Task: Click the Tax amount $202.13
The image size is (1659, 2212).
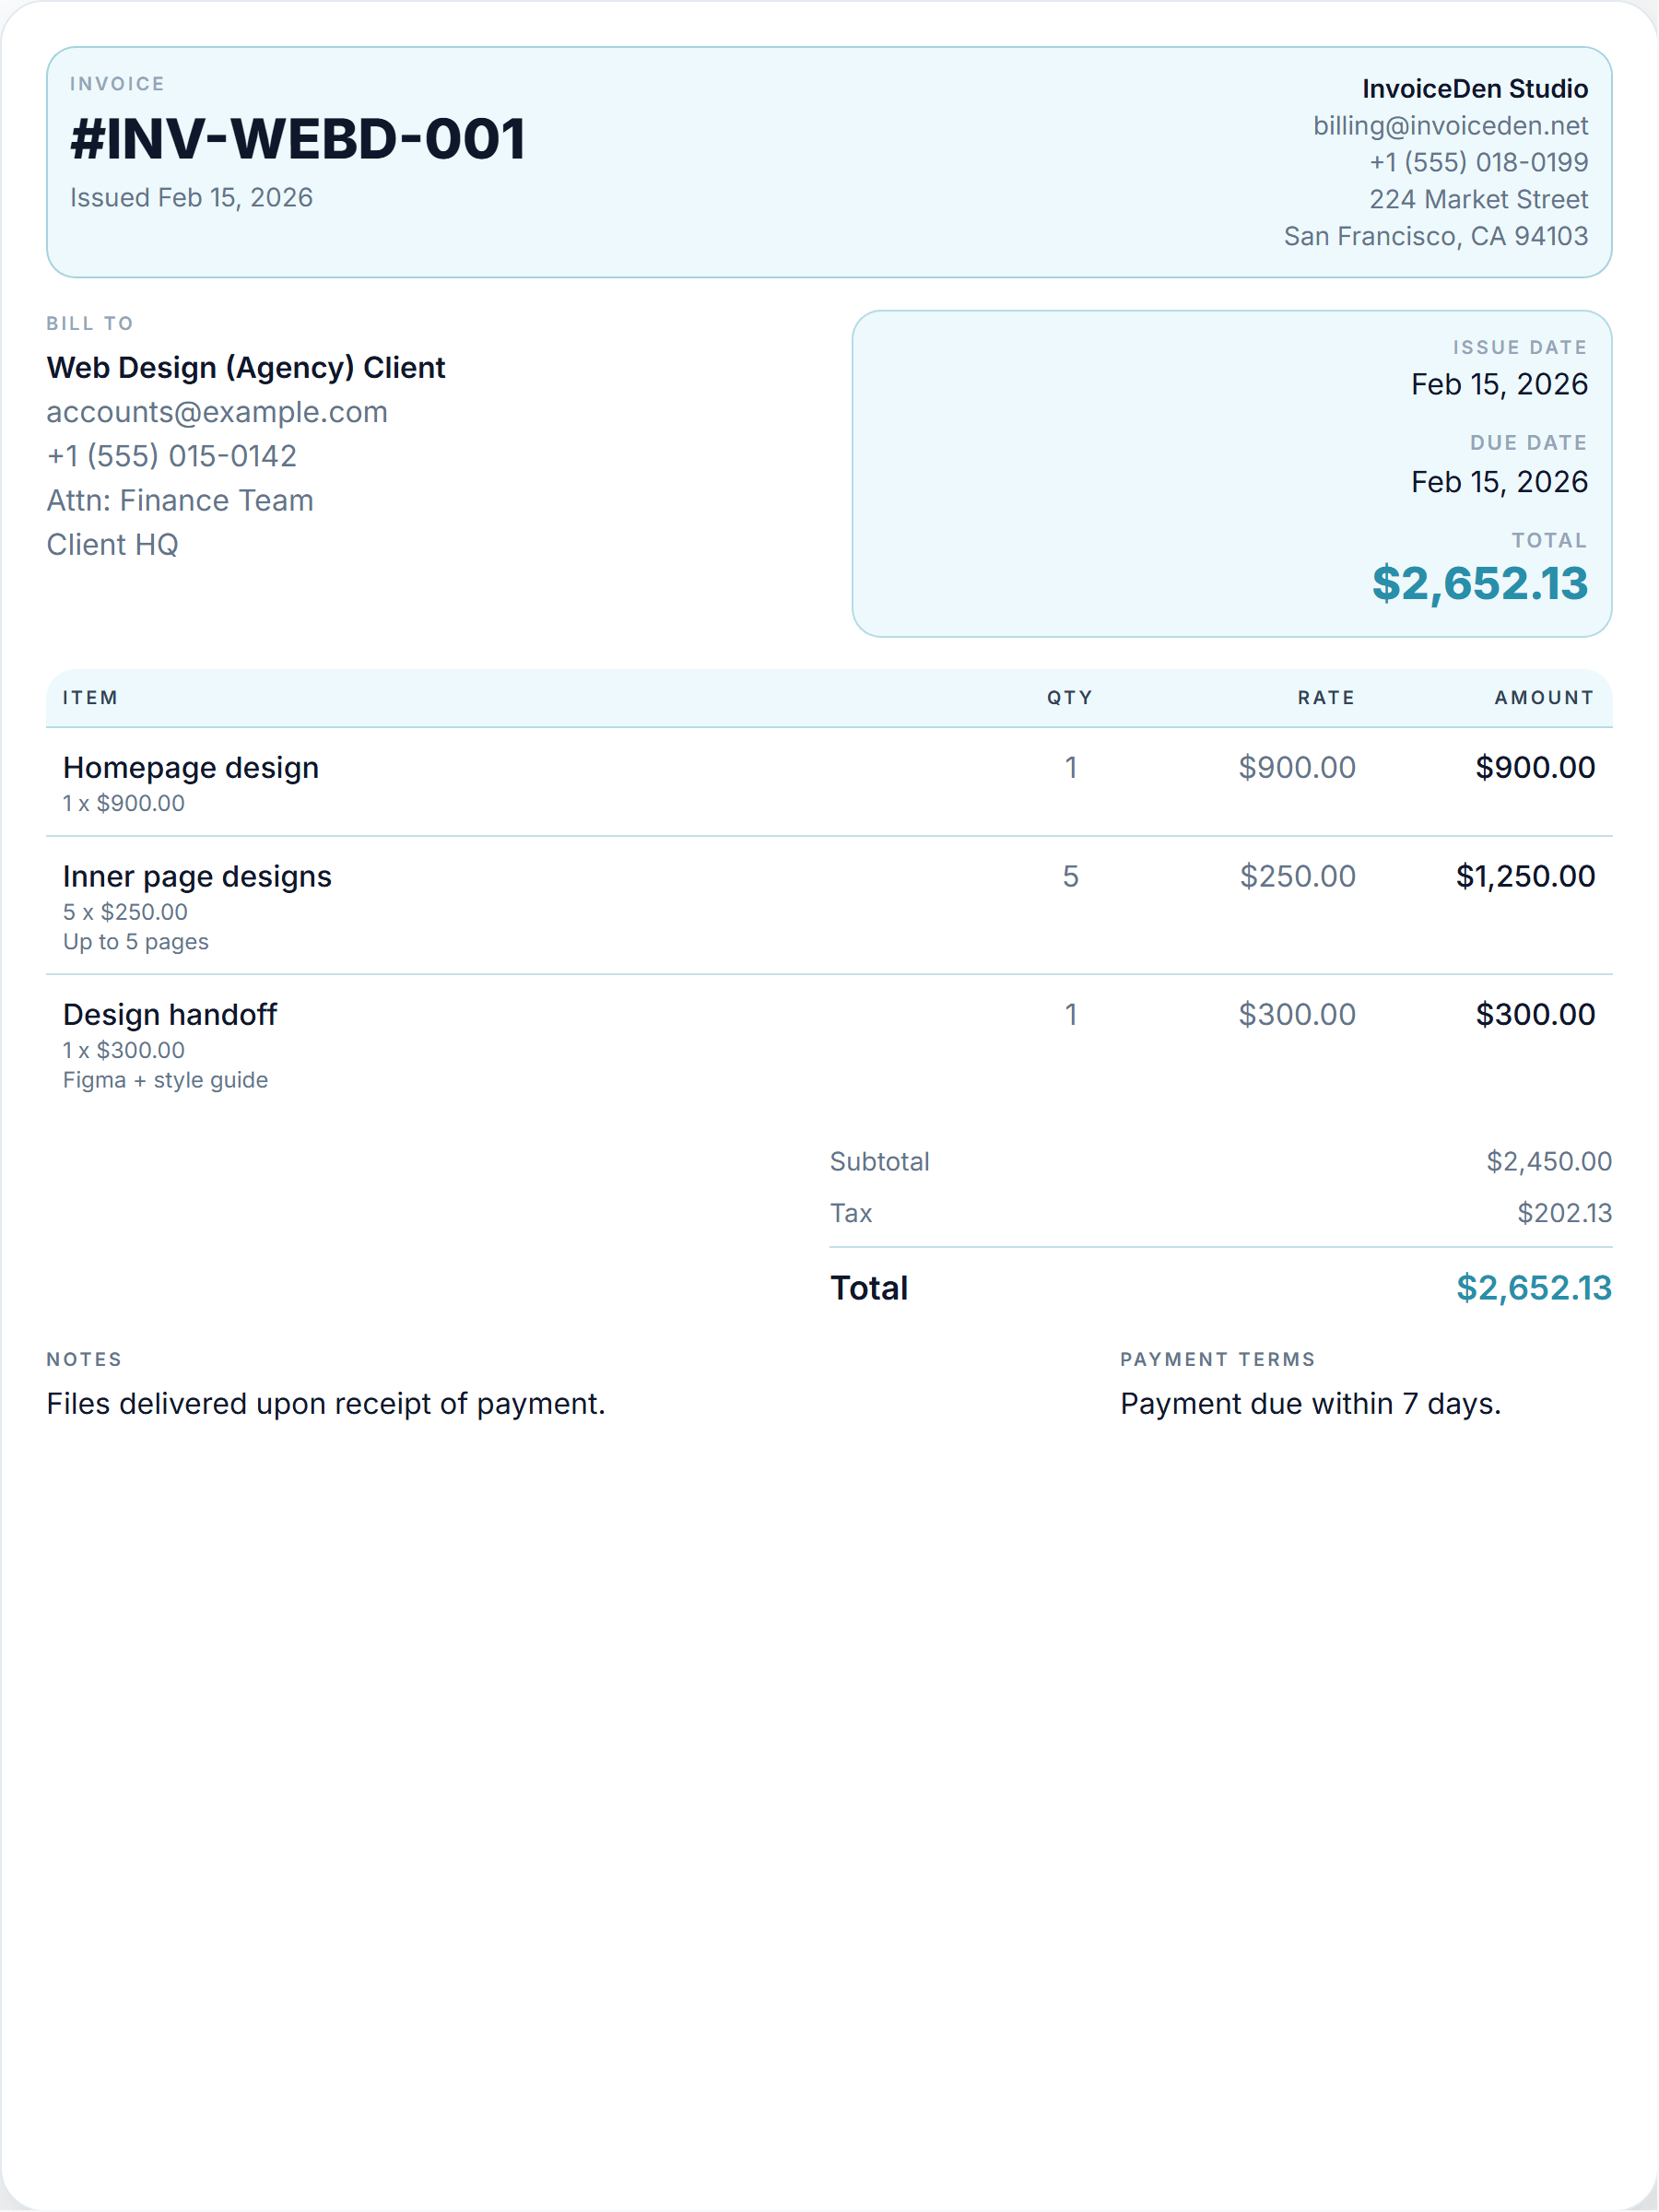Action: 1564,1213
